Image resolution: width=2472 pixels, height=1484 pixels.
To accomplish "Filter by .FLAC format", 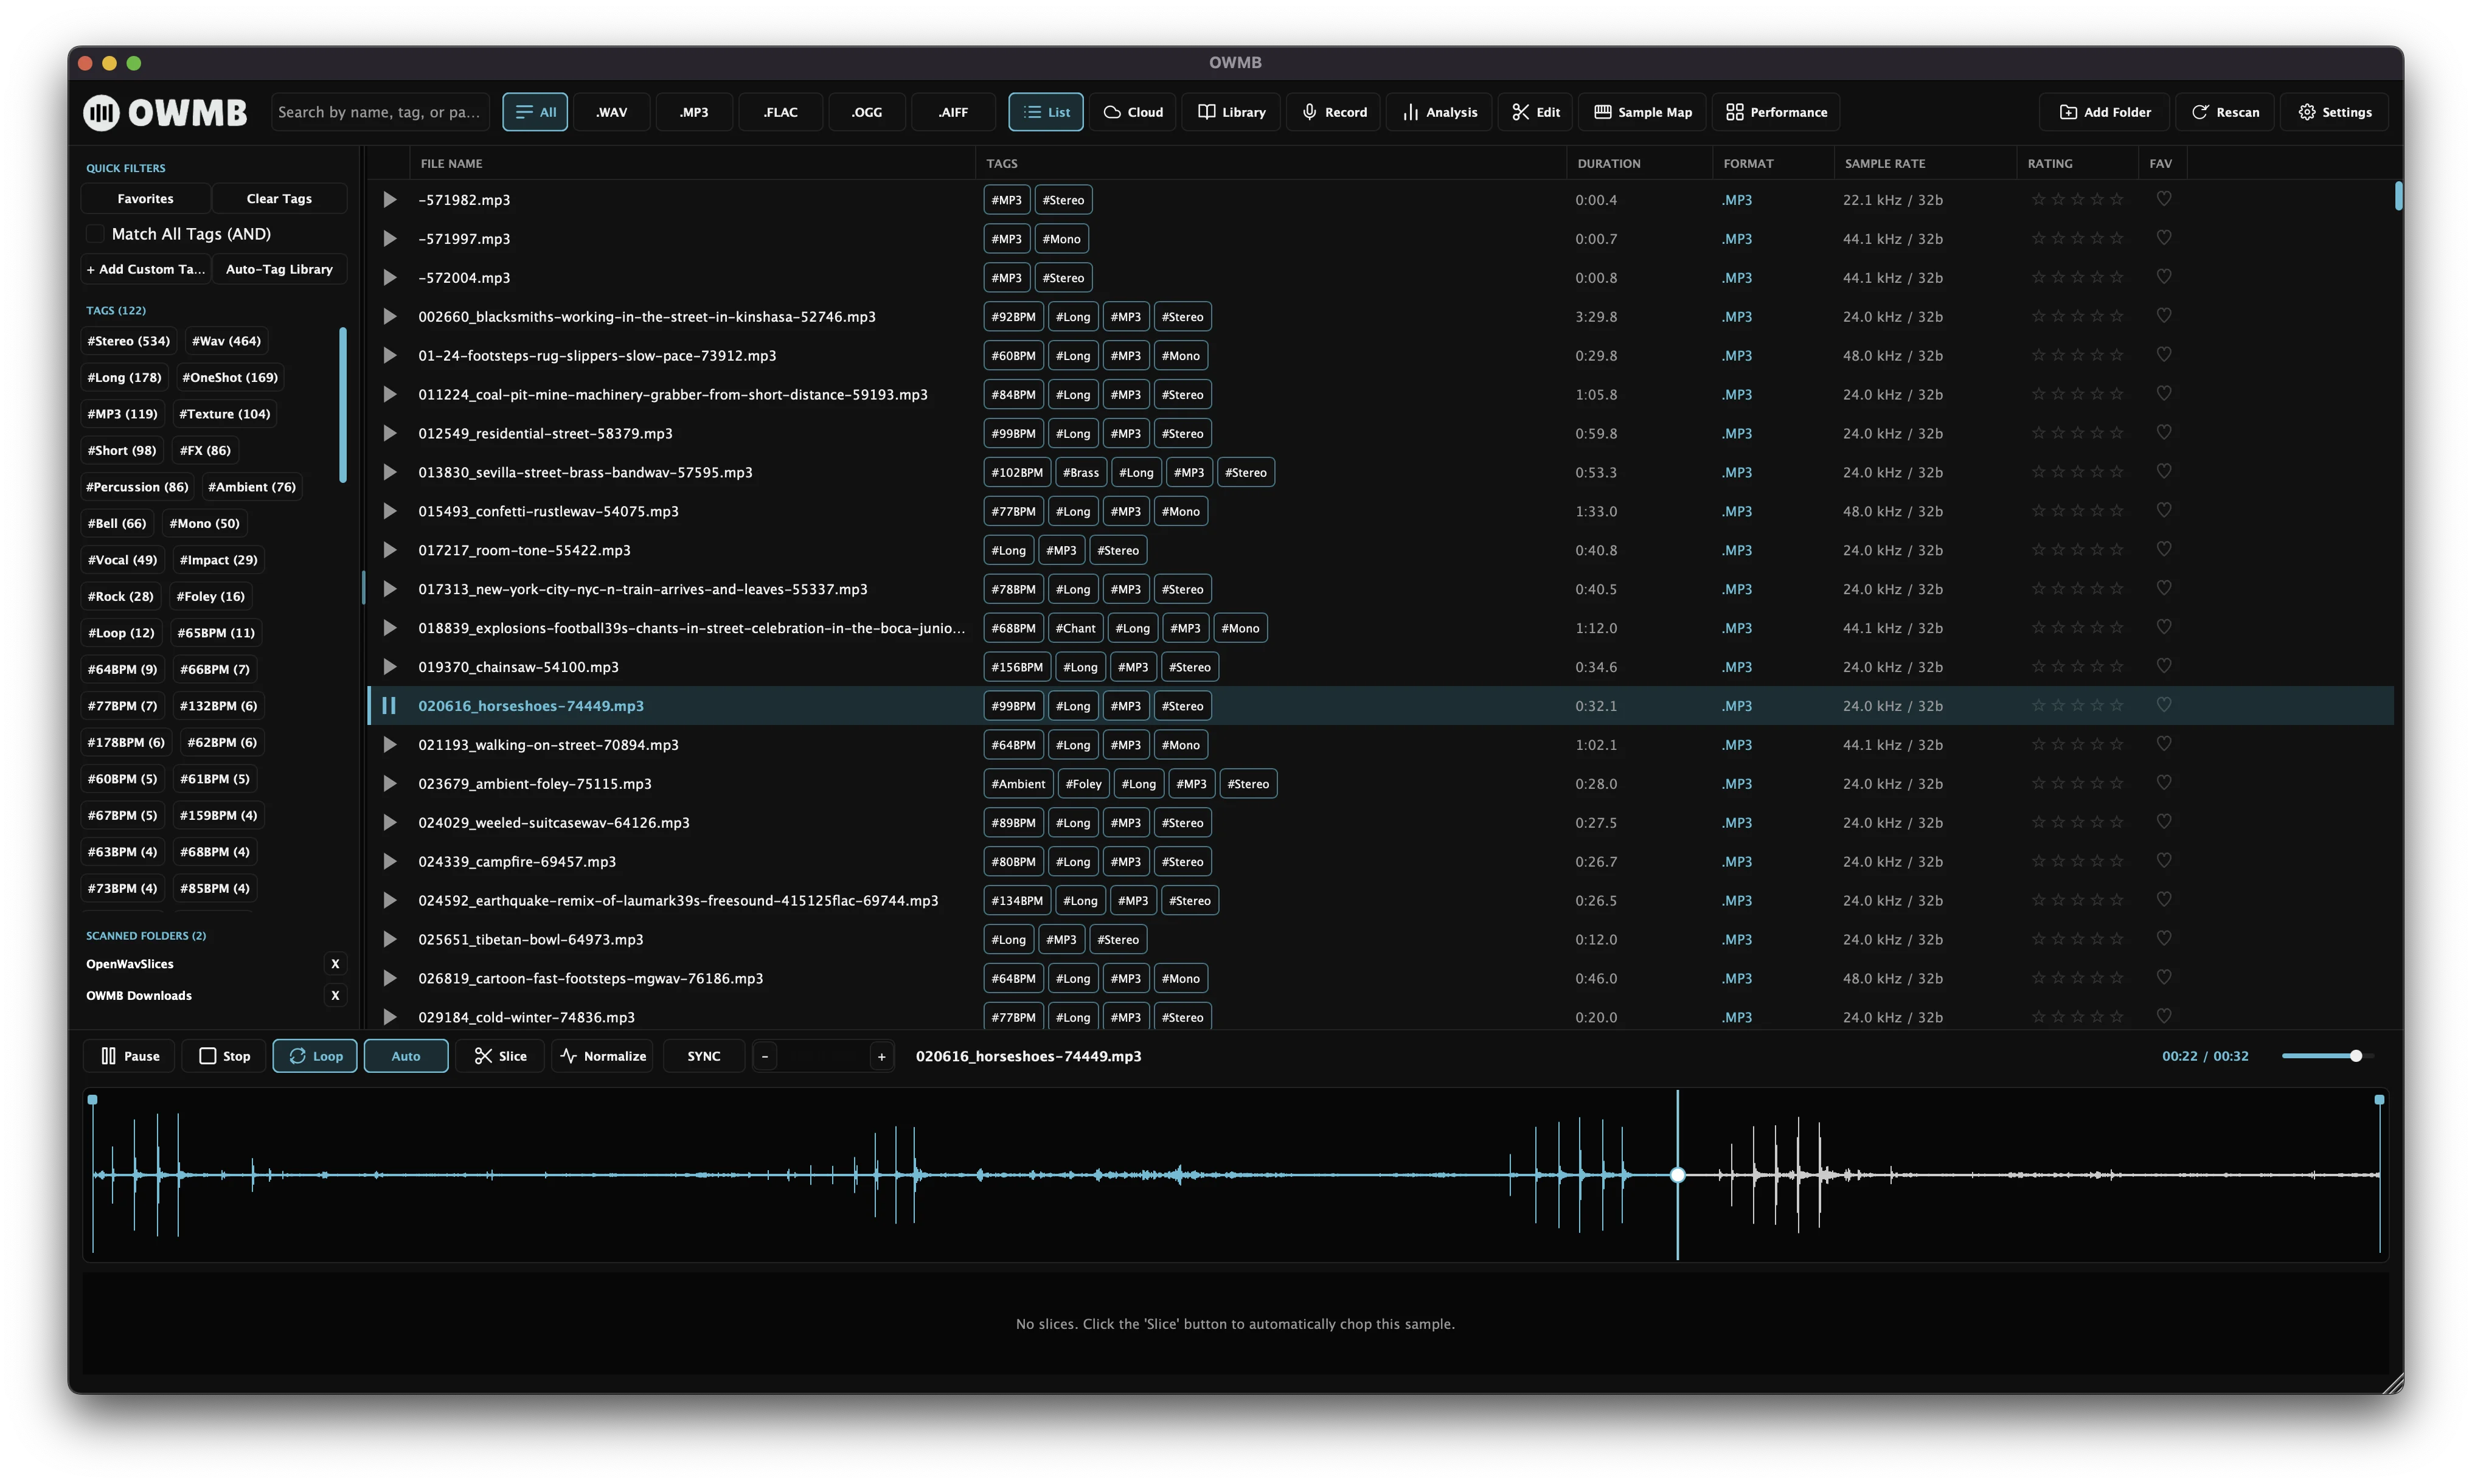I will (x=781, y=112).
